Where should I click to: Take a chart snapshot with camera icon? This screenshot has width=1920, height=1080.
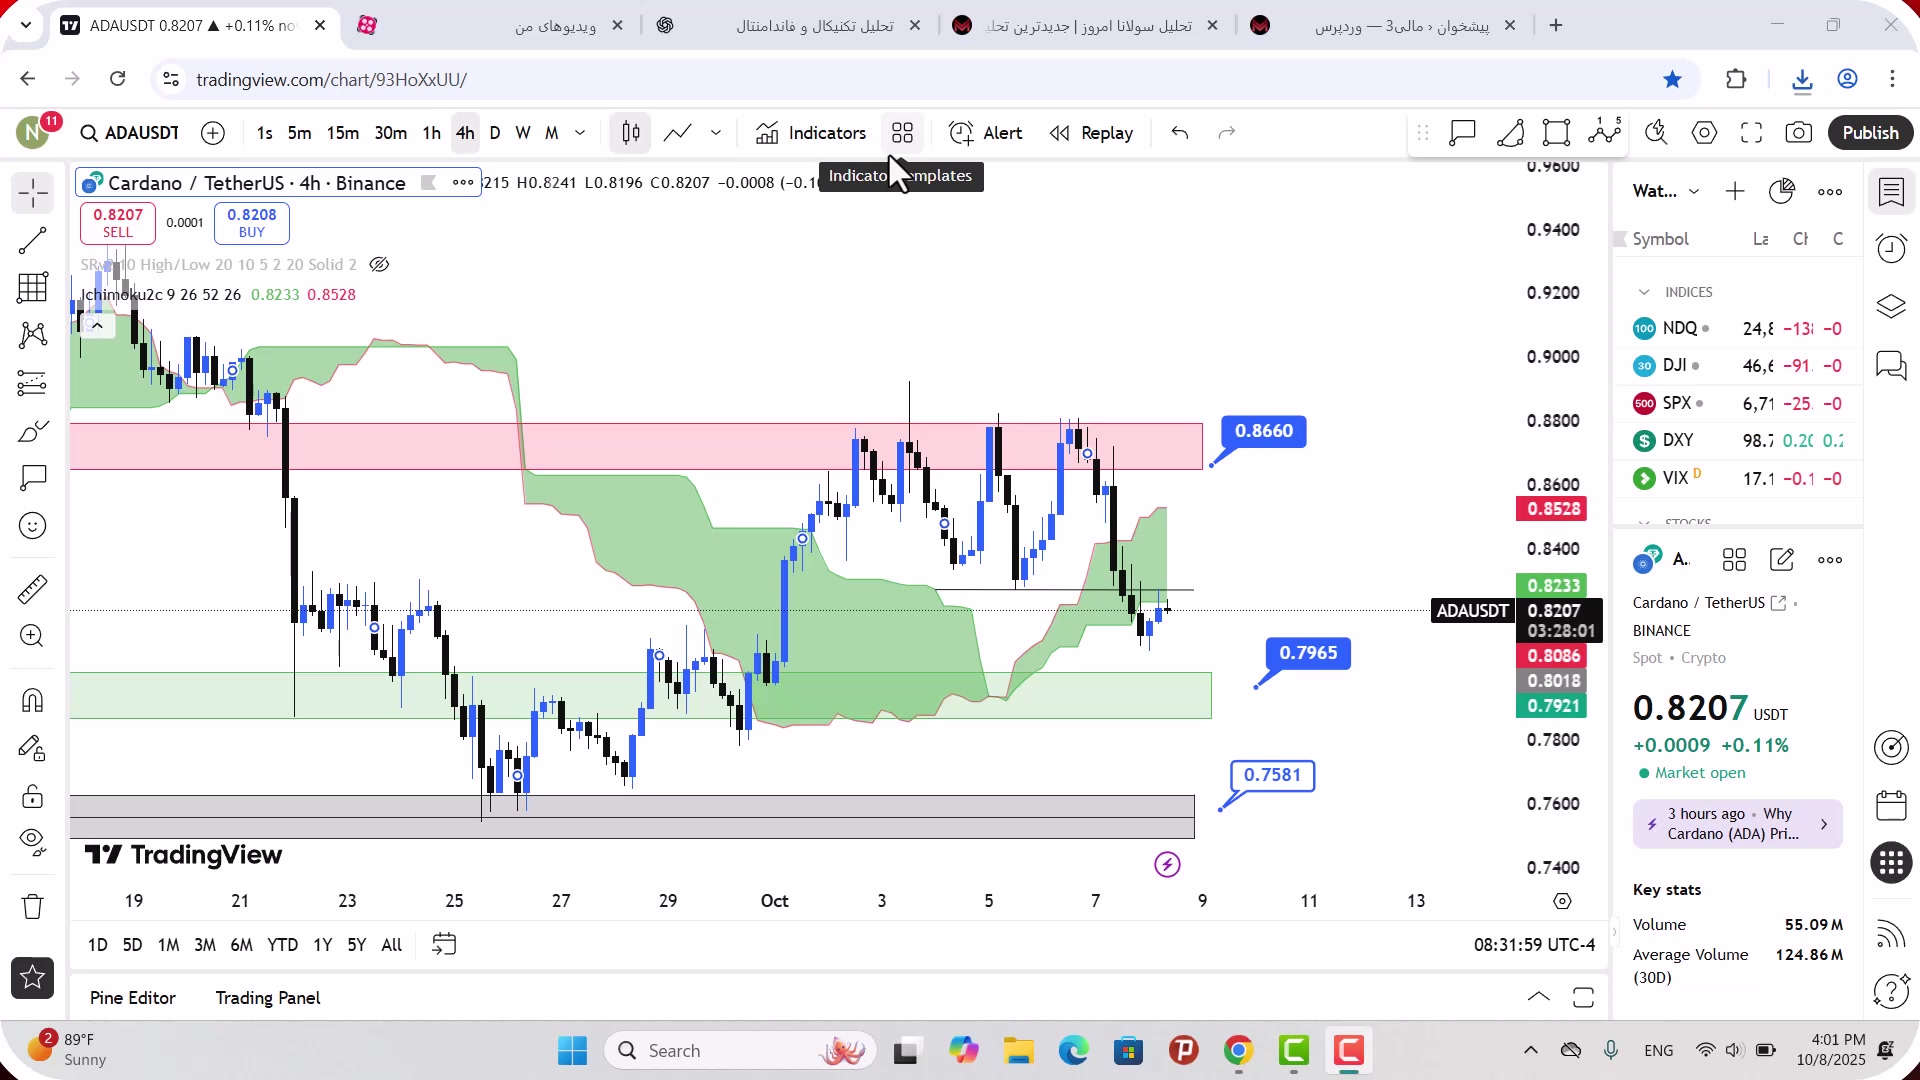pyautogui.click(x=1799, y=133)
